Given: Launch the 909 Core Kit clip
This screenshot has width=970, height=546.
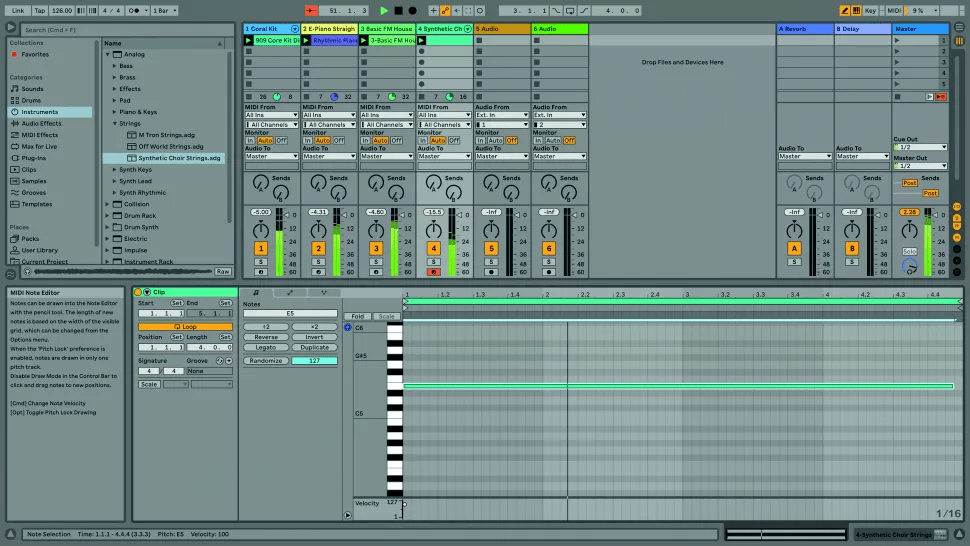Looking at the screenshot, I should [249, 40].
